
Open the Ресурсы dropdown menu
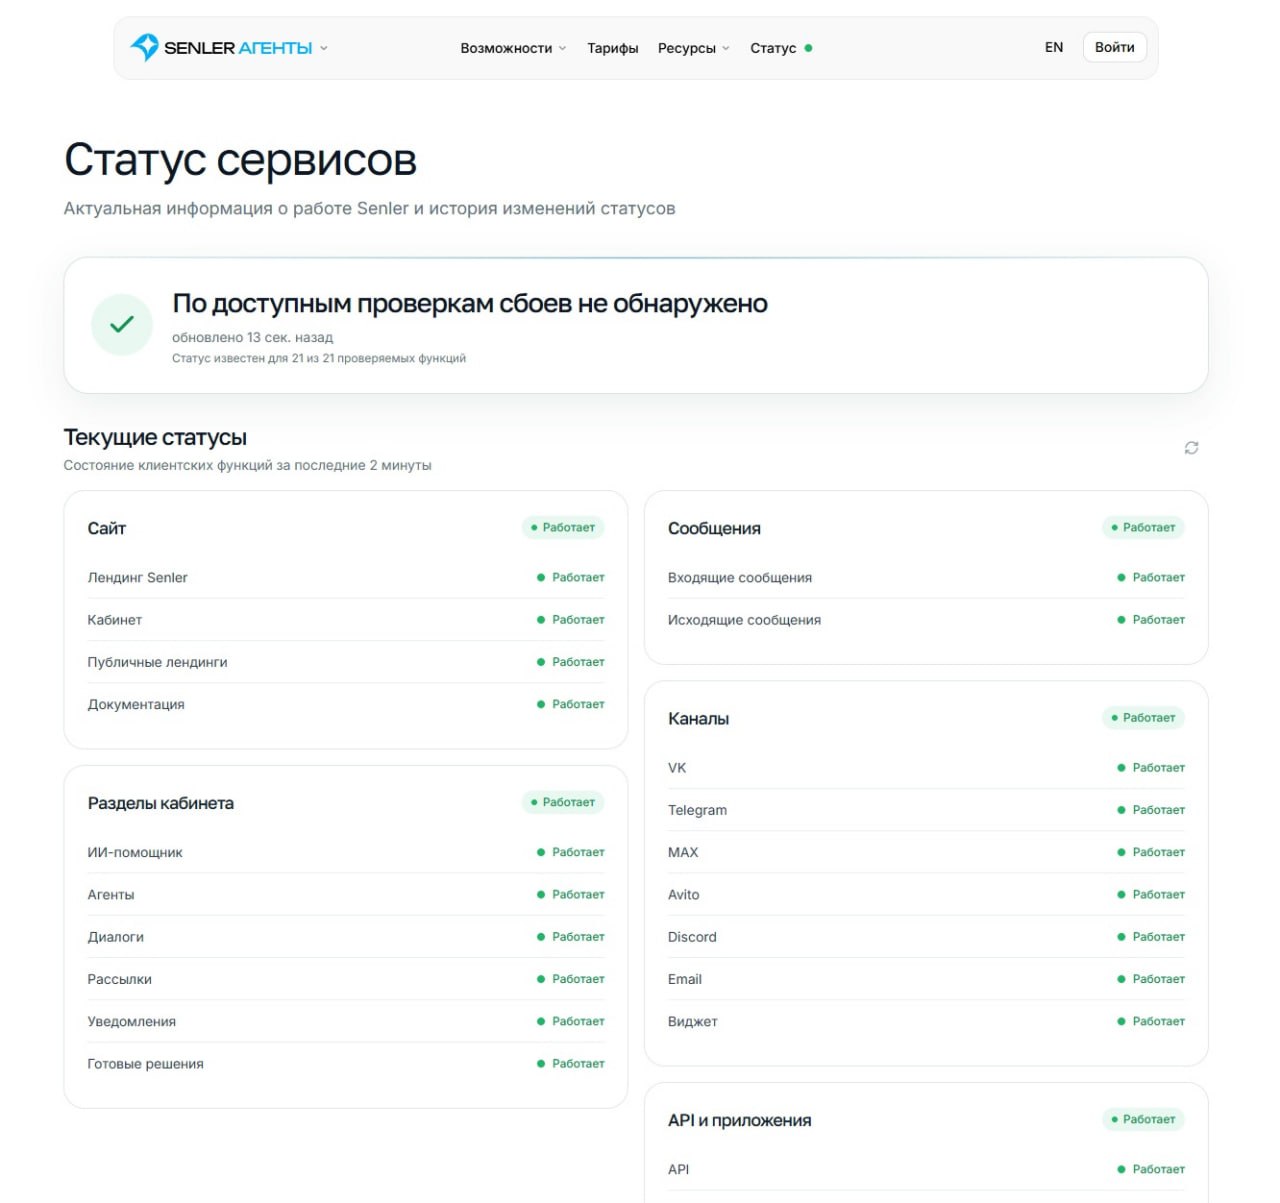[694, 48]
